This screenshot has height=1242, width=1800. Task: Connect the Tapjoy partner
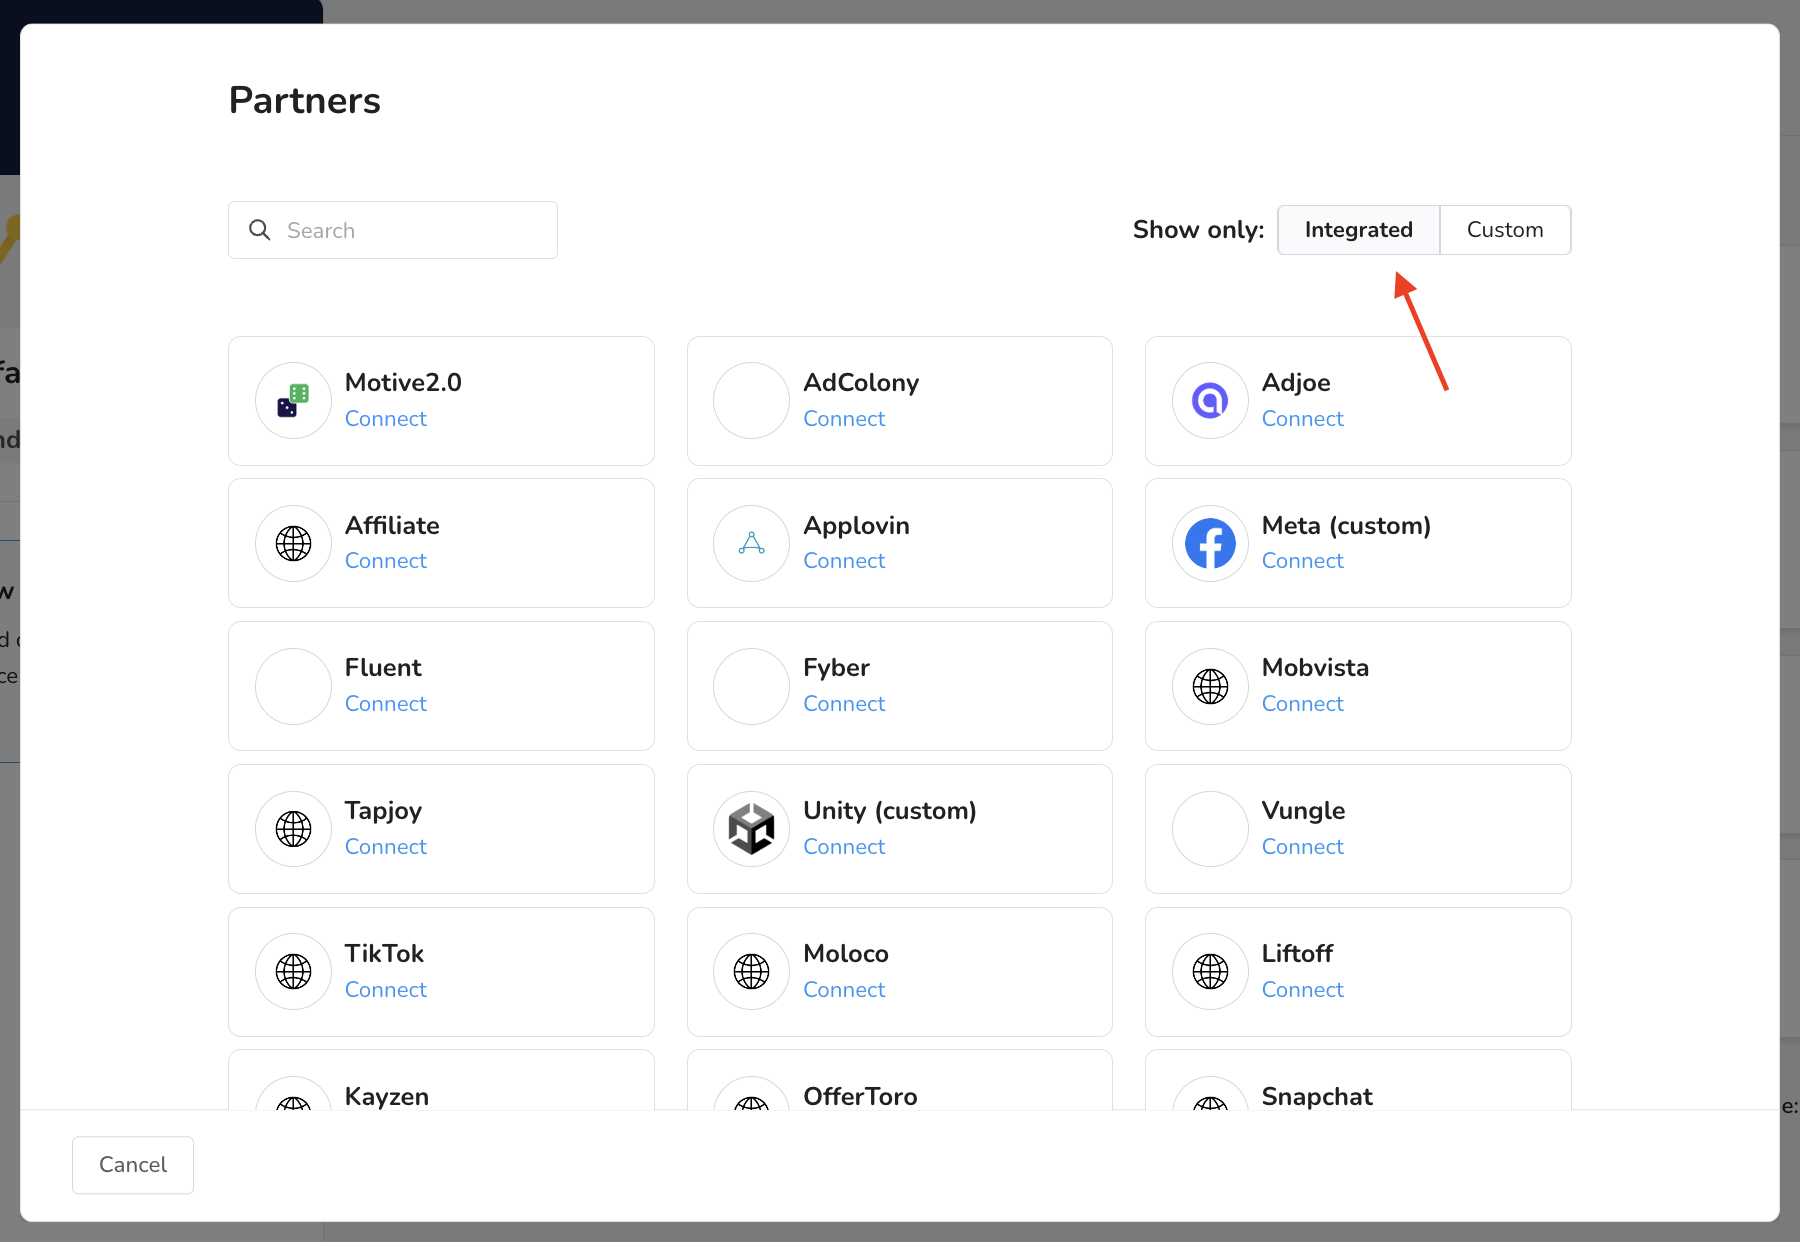[x=385, y=847]
